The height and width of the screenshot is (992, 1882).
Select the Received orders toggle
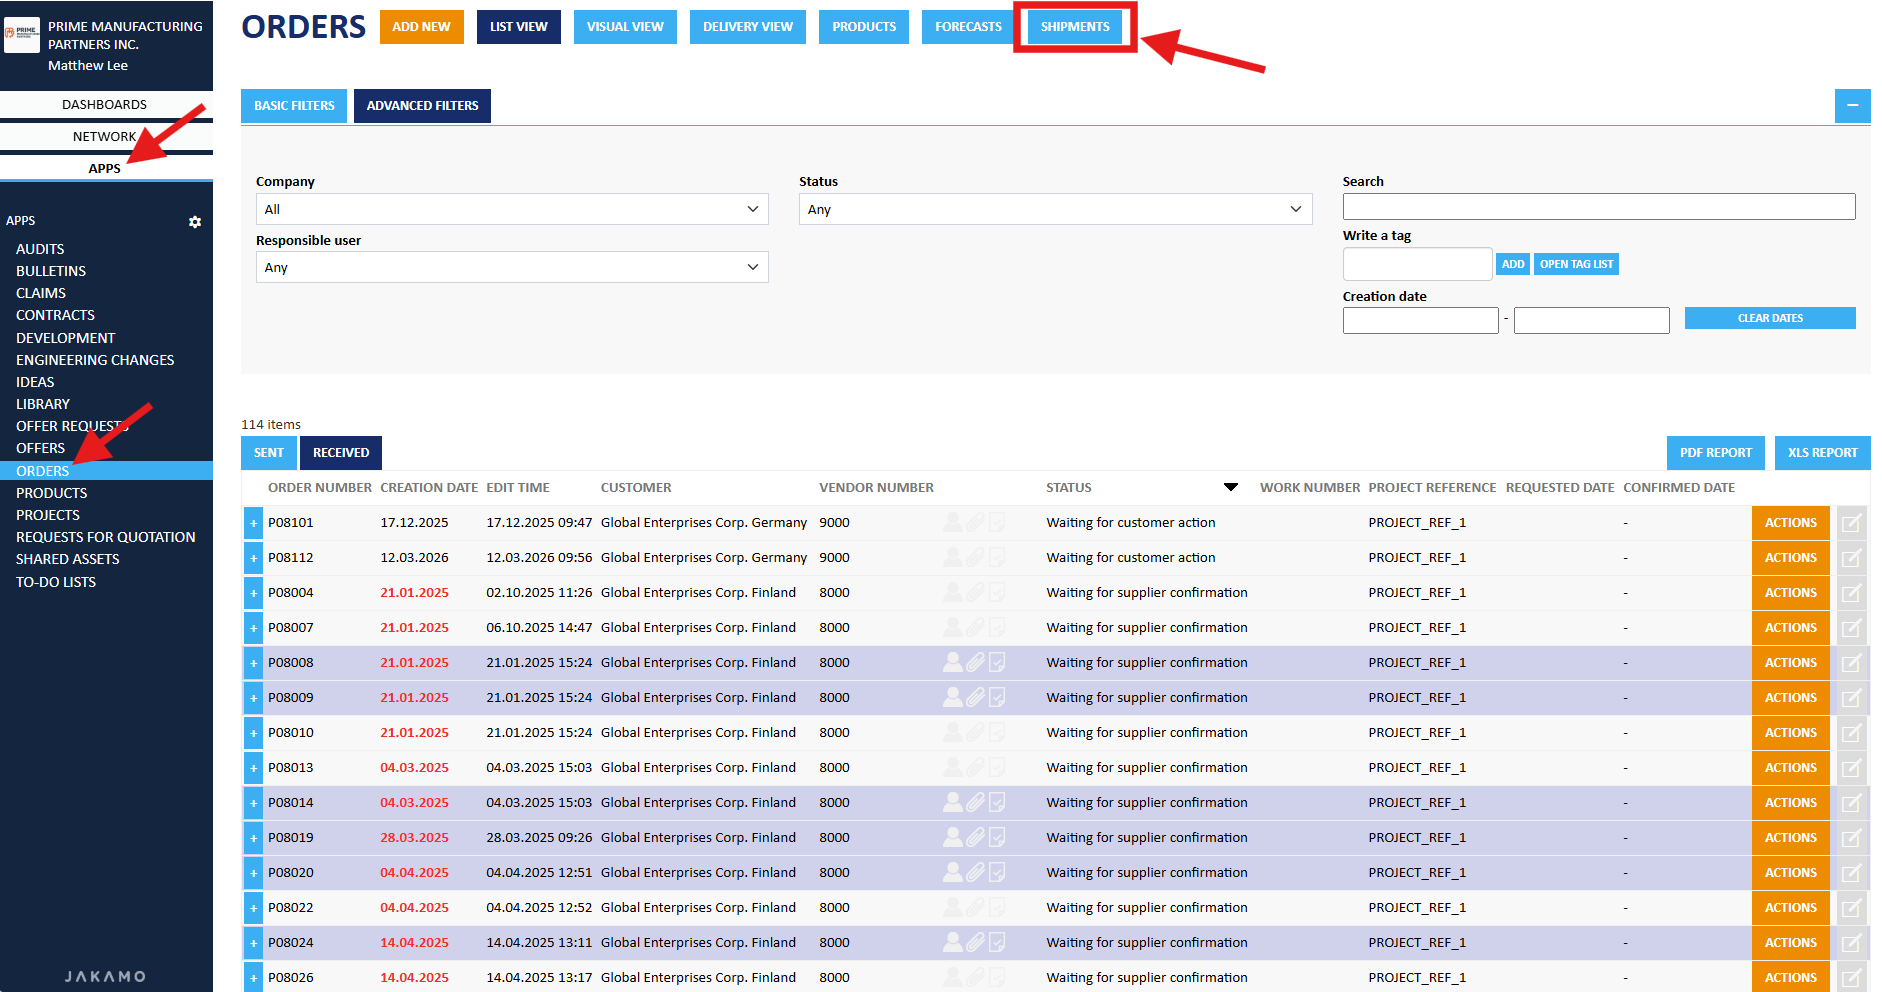341,453
